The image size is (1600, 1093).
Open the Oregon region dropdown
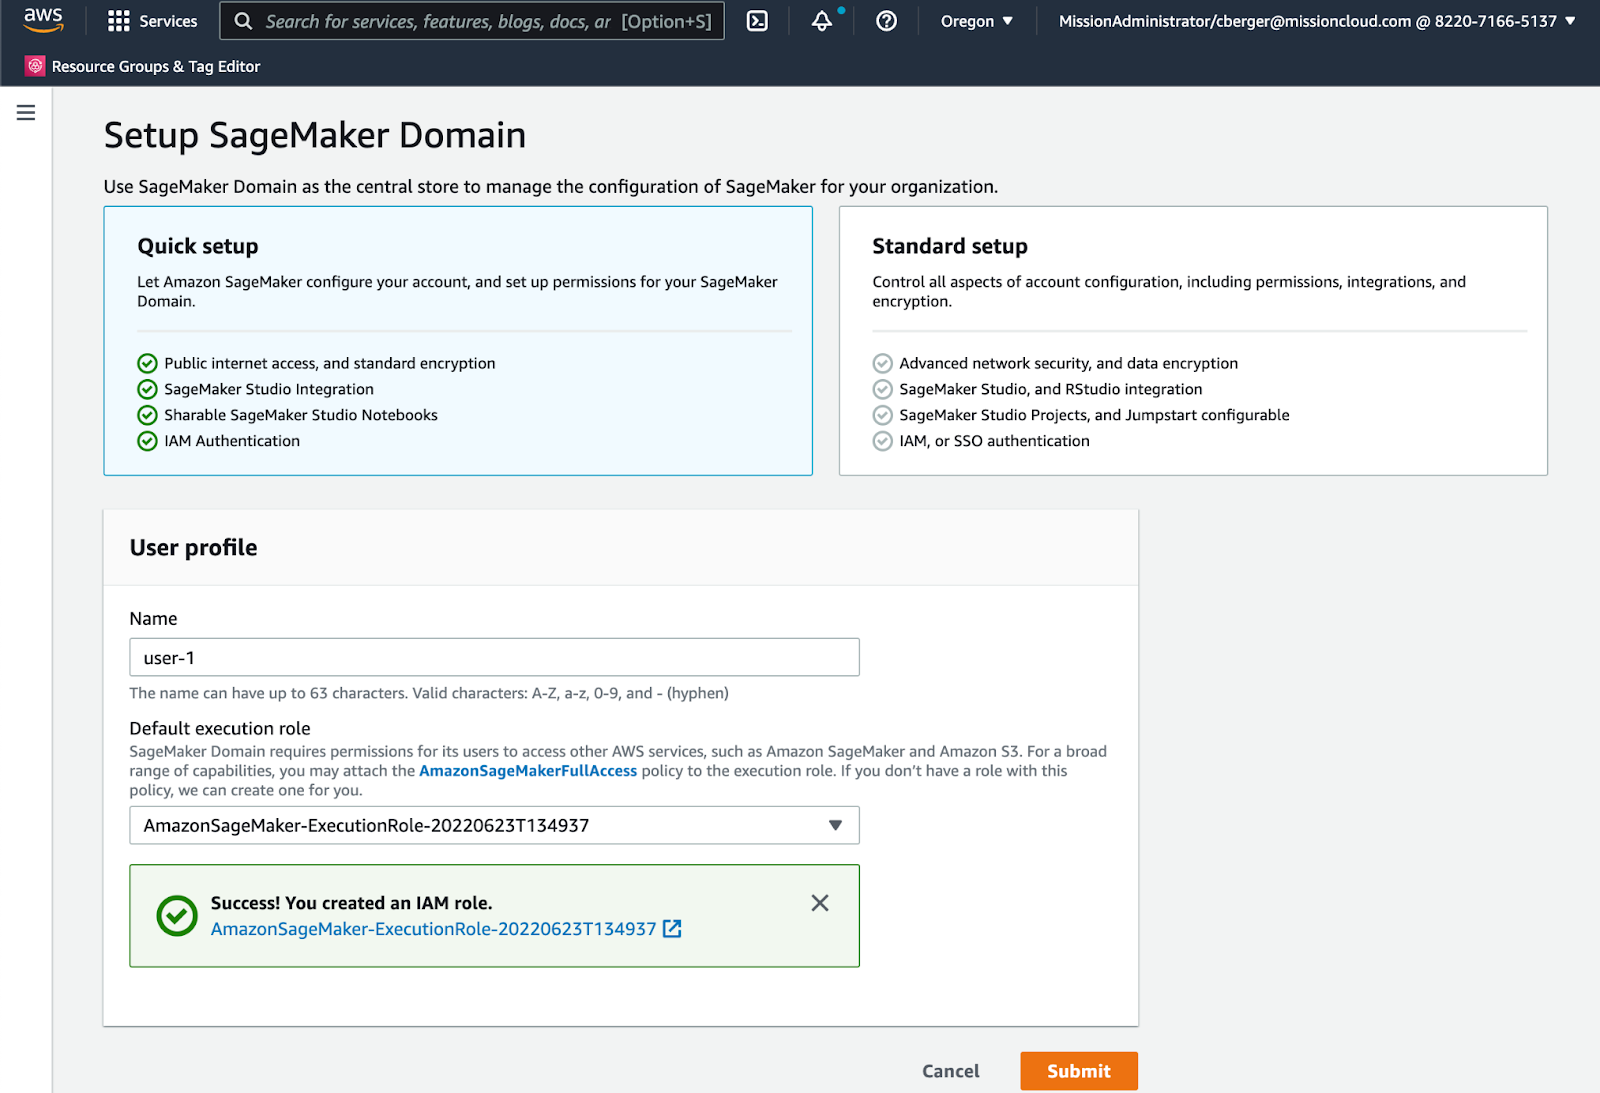(x=976, y=21)
